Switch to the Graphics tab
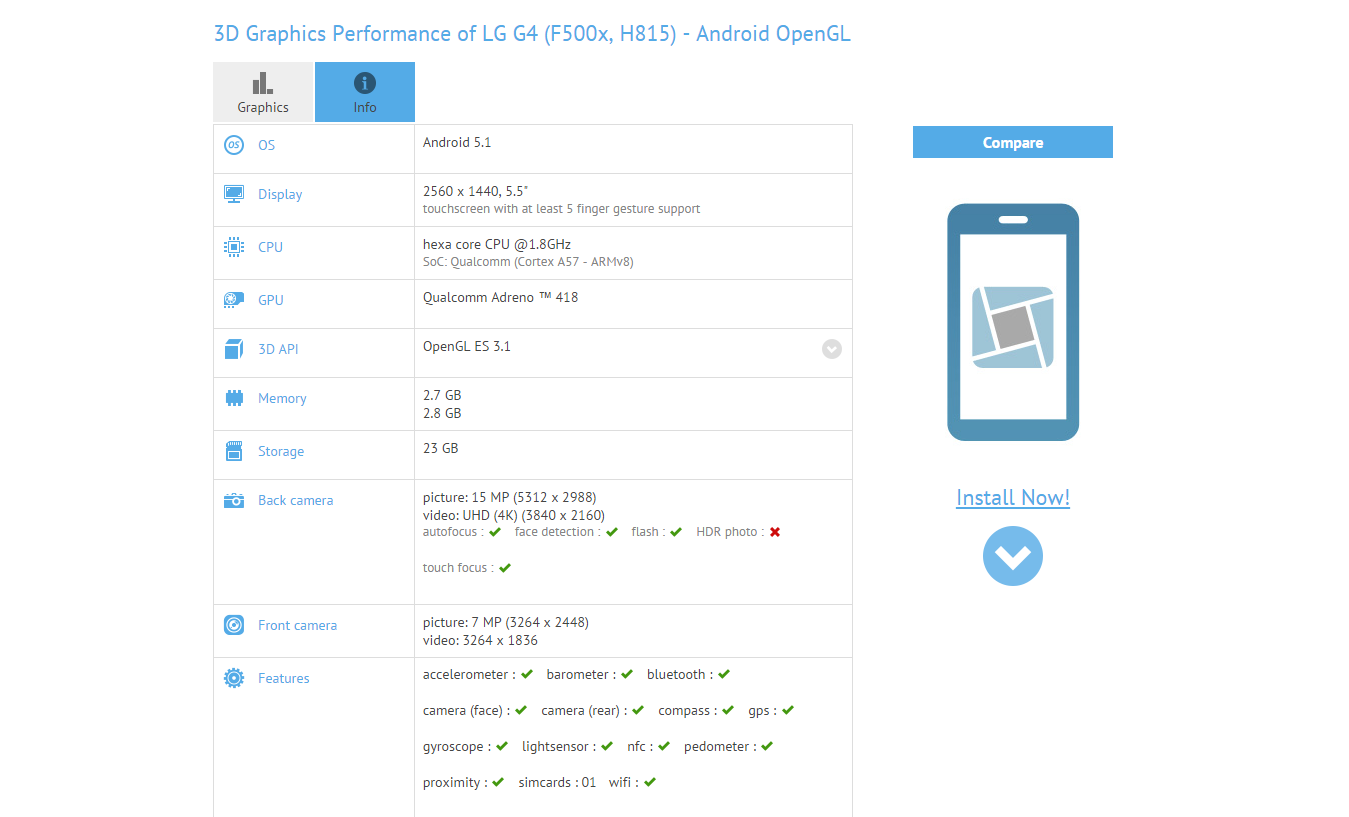Image resolution: width=1349 pixels, height=817 pixels. coord(263,92)
